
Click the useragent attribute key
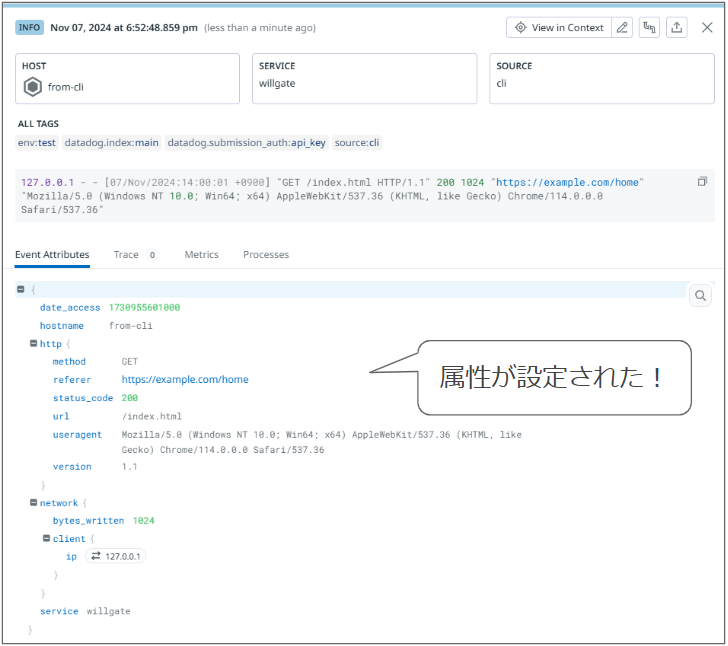[x=77, y=435]
